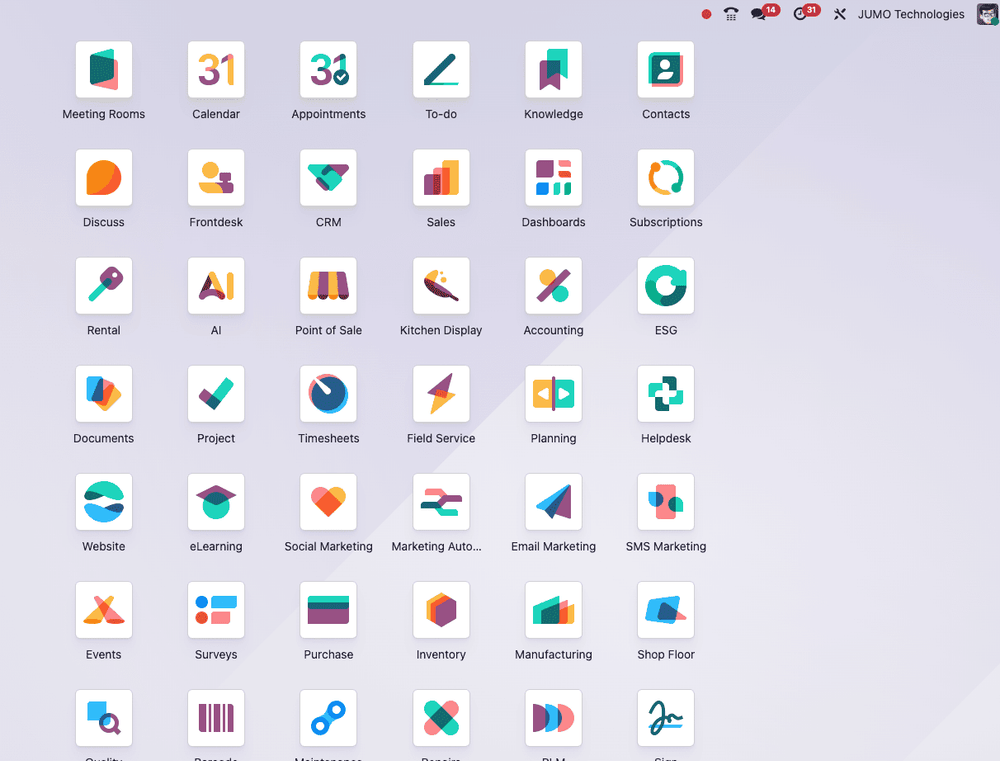Open the Kitchen Display app
This screenshot has width=1000, height=761.
tap(441, 286)
